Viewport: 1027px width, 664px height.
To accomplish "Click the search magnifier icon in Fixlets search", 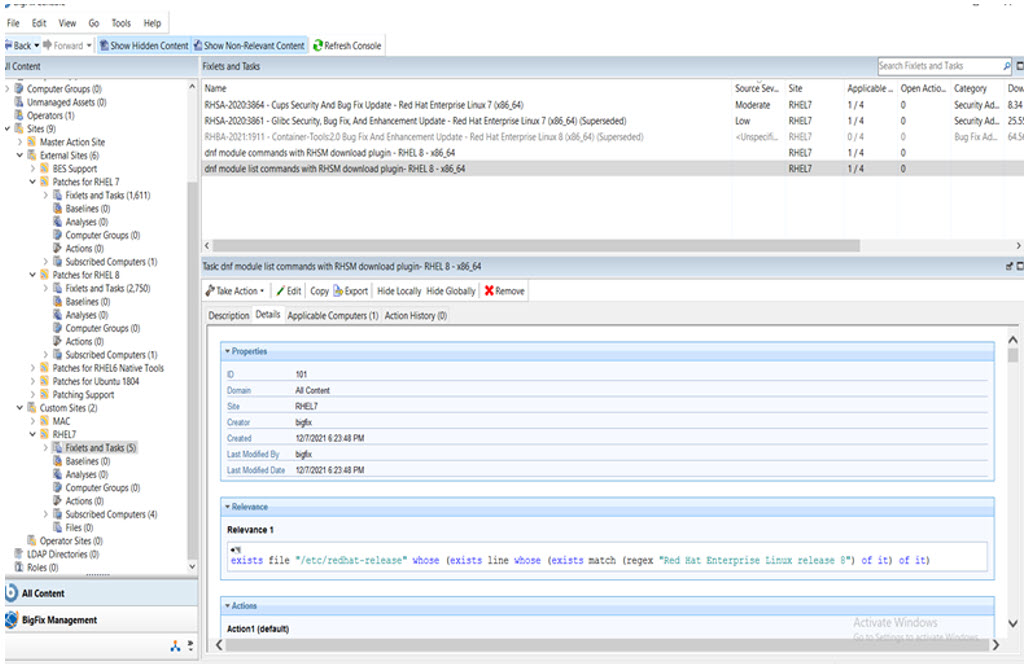I will [x=1006, y=66].
